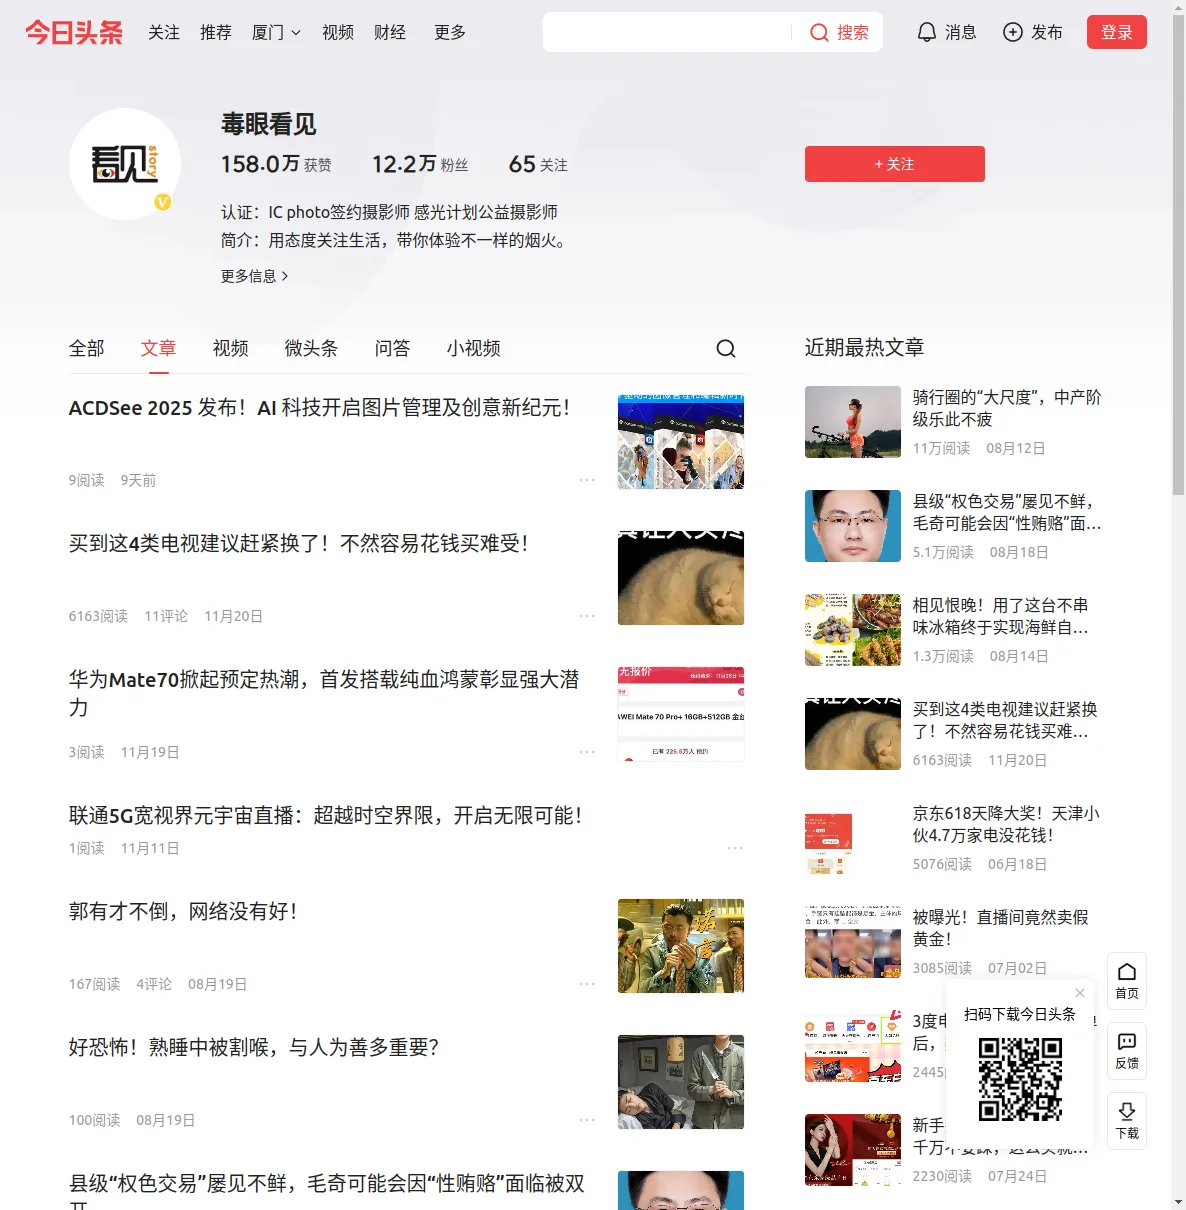Click the search magnifier icon in header
The height and width of the screenshot is (1210, 1186).
pos(819,33)
